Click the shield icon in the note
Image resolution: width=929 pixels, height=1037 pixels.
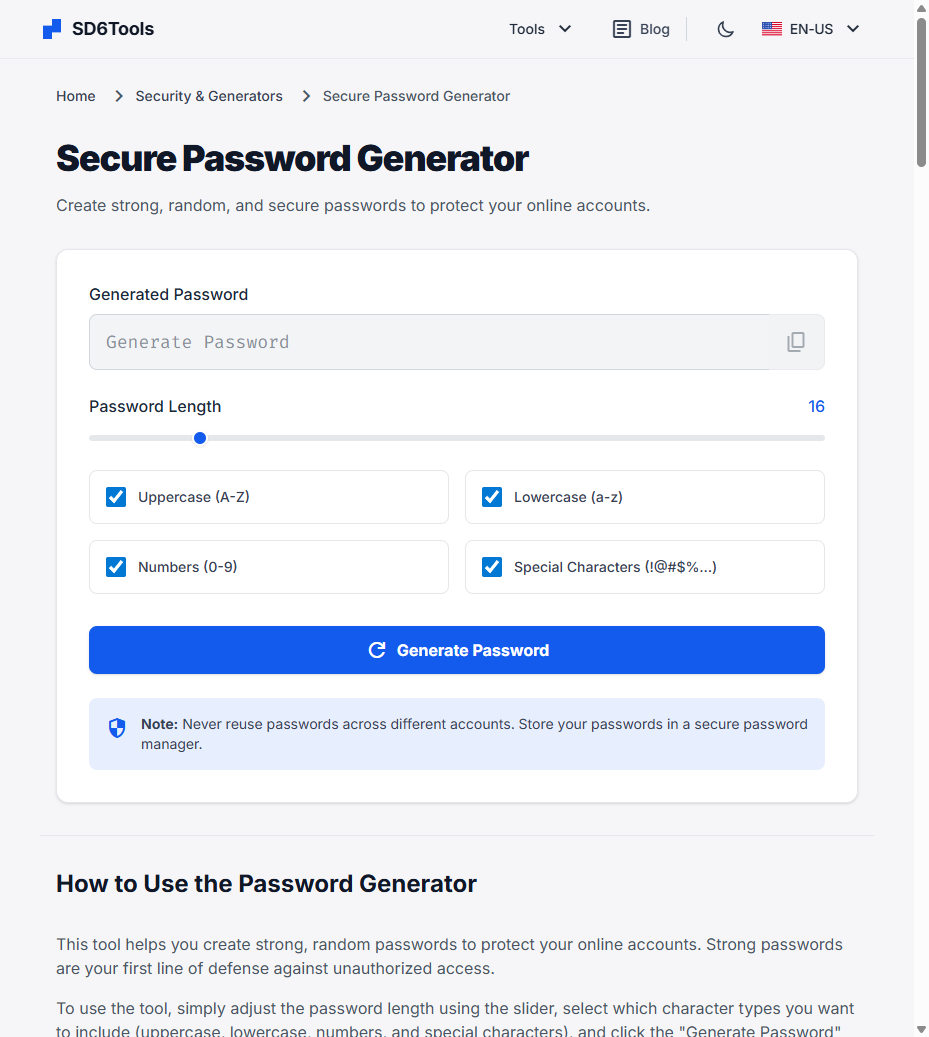pos(117,728)
